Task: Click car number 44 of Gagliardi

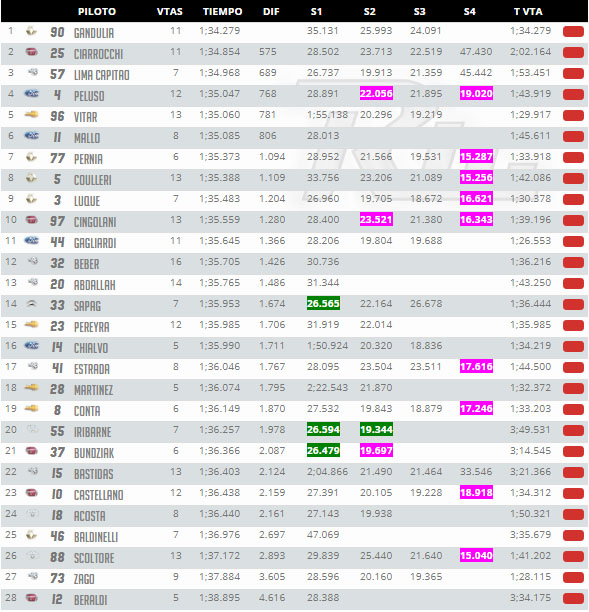Action: (57, 242)
